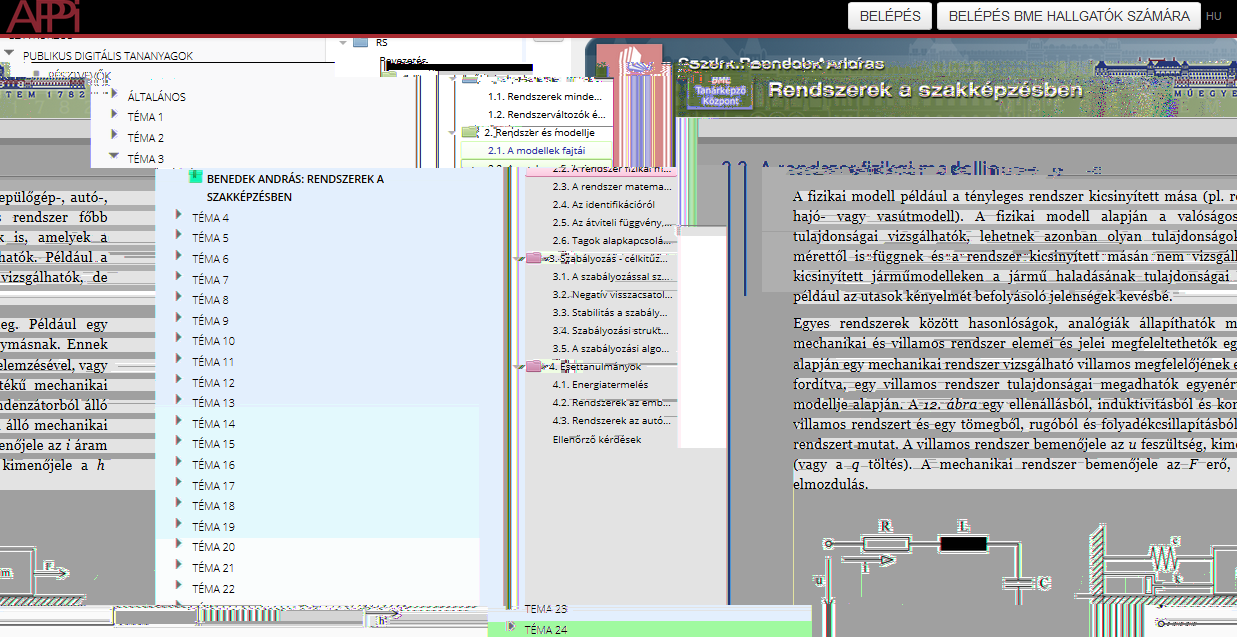1237x637 pixels.
Task: Click the pink folder icon beside '4. Esettanulmányok'
Action: click(x=534, y=366)
